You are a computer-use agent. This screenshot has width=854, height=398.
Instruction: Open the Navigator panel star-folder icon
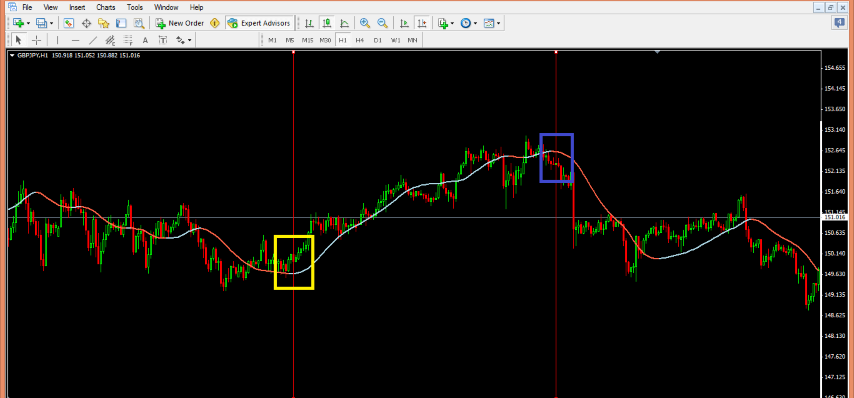[x=103, y=23]
